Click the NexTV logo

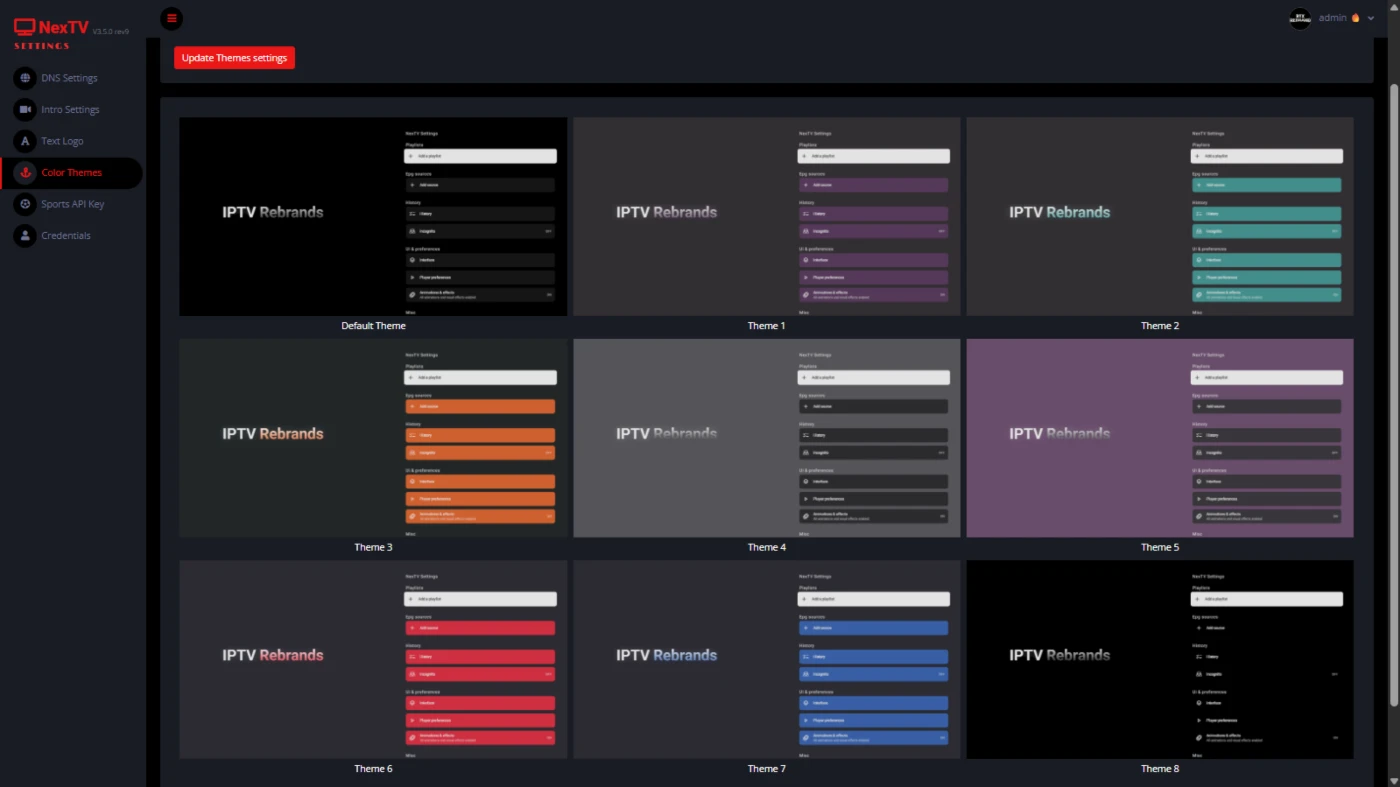(51, 28)
